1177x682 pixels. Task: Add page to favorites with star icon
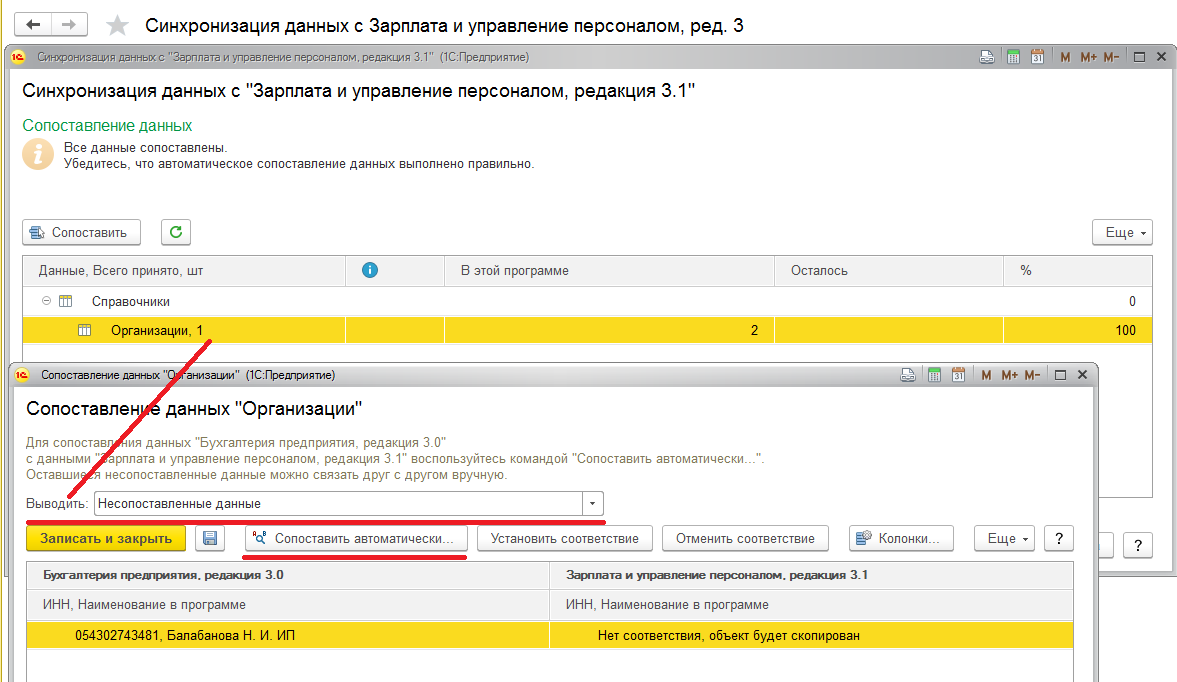118,26
